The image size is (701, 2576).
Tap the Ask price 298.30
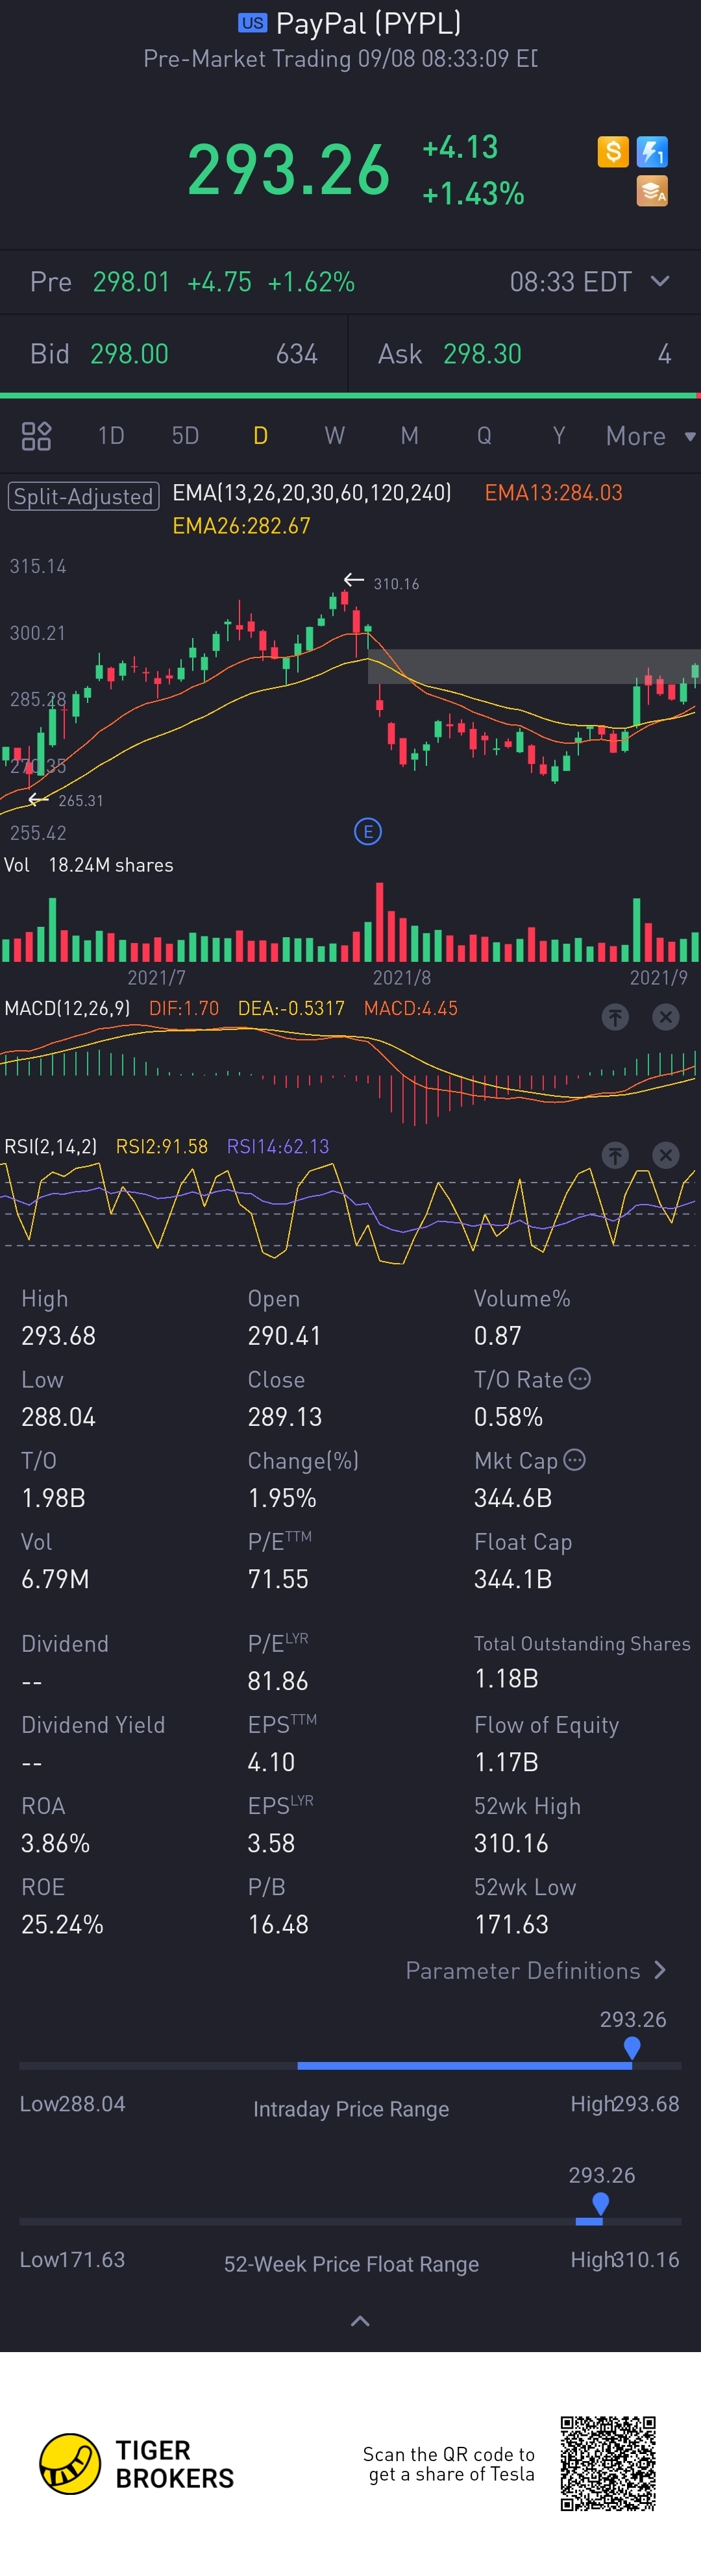click(482, 354)
